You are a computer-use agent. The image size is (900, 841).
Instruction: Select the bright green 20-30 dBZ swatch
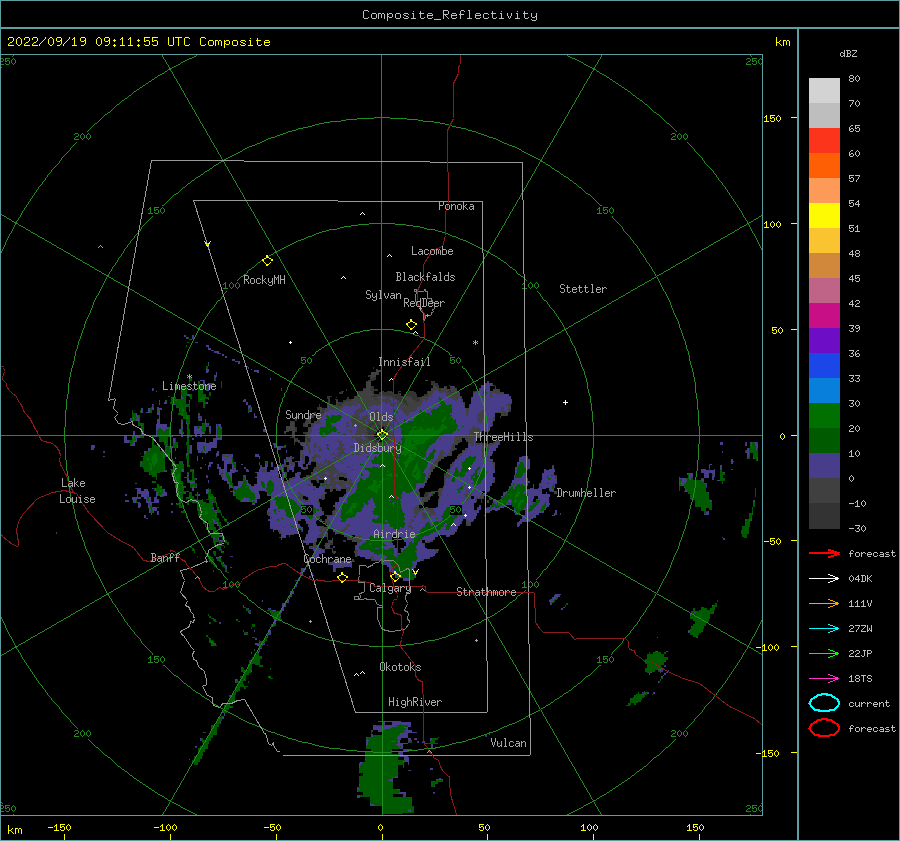(824, 416)
